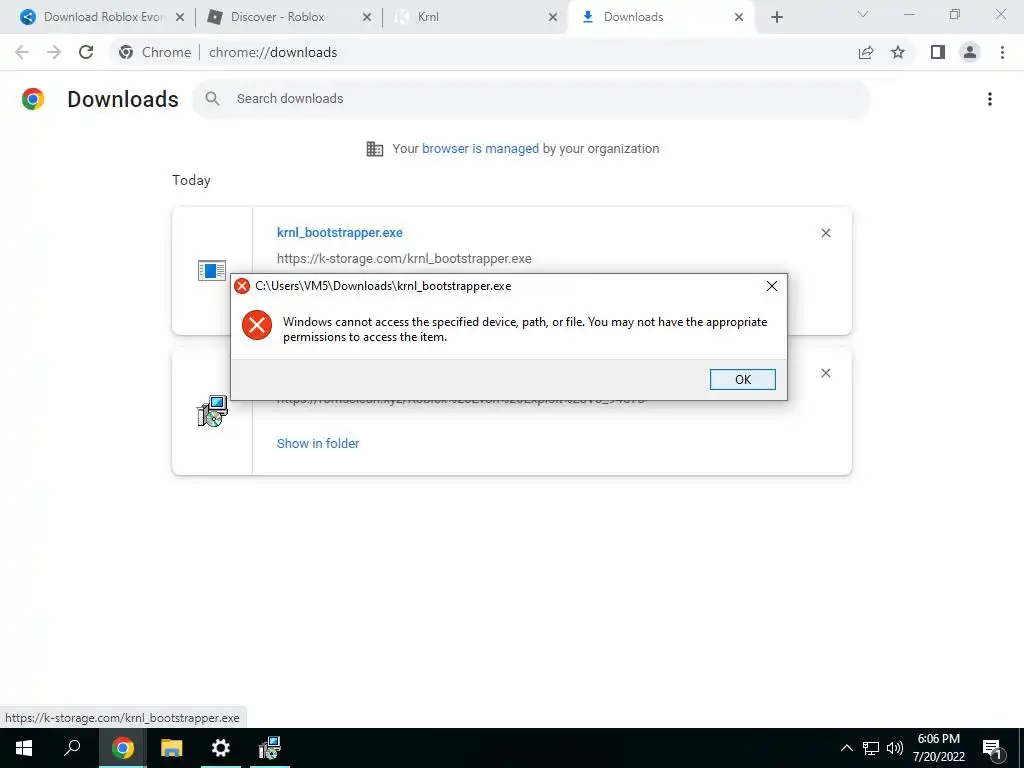Click the Chrome site info chip
1024x768 pixels.
(x=155, y=52)
